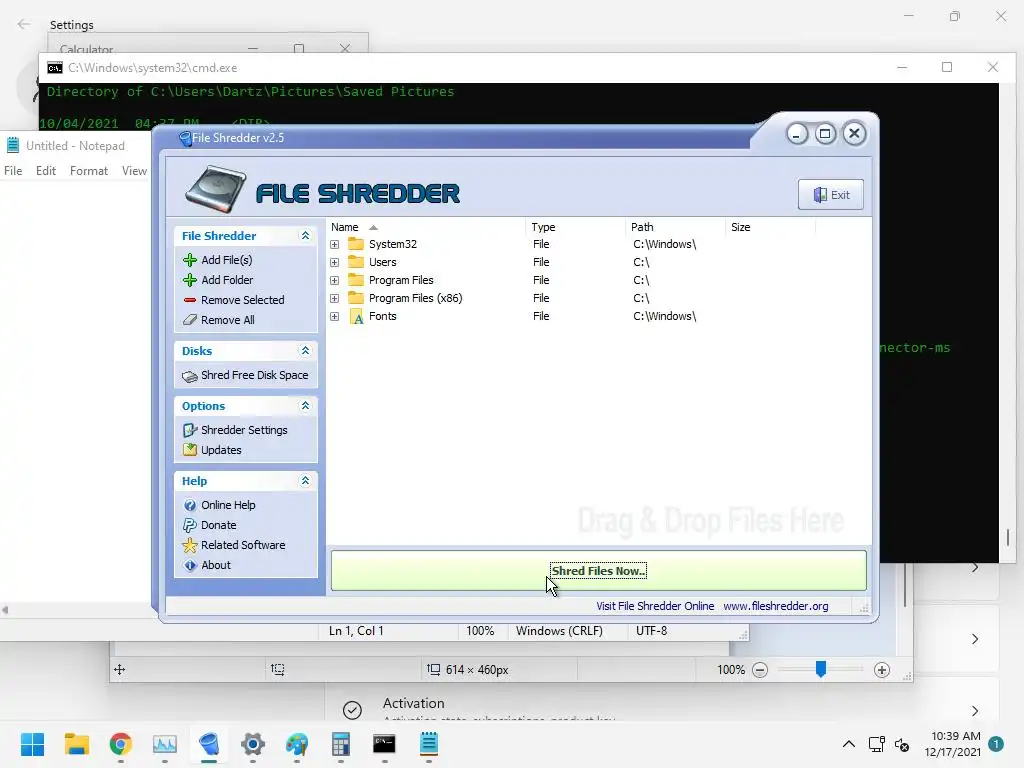Screen dimensions: 1024x768
Task: Switch to Command Prompt taskbar icon
Action: click(384, 744)
